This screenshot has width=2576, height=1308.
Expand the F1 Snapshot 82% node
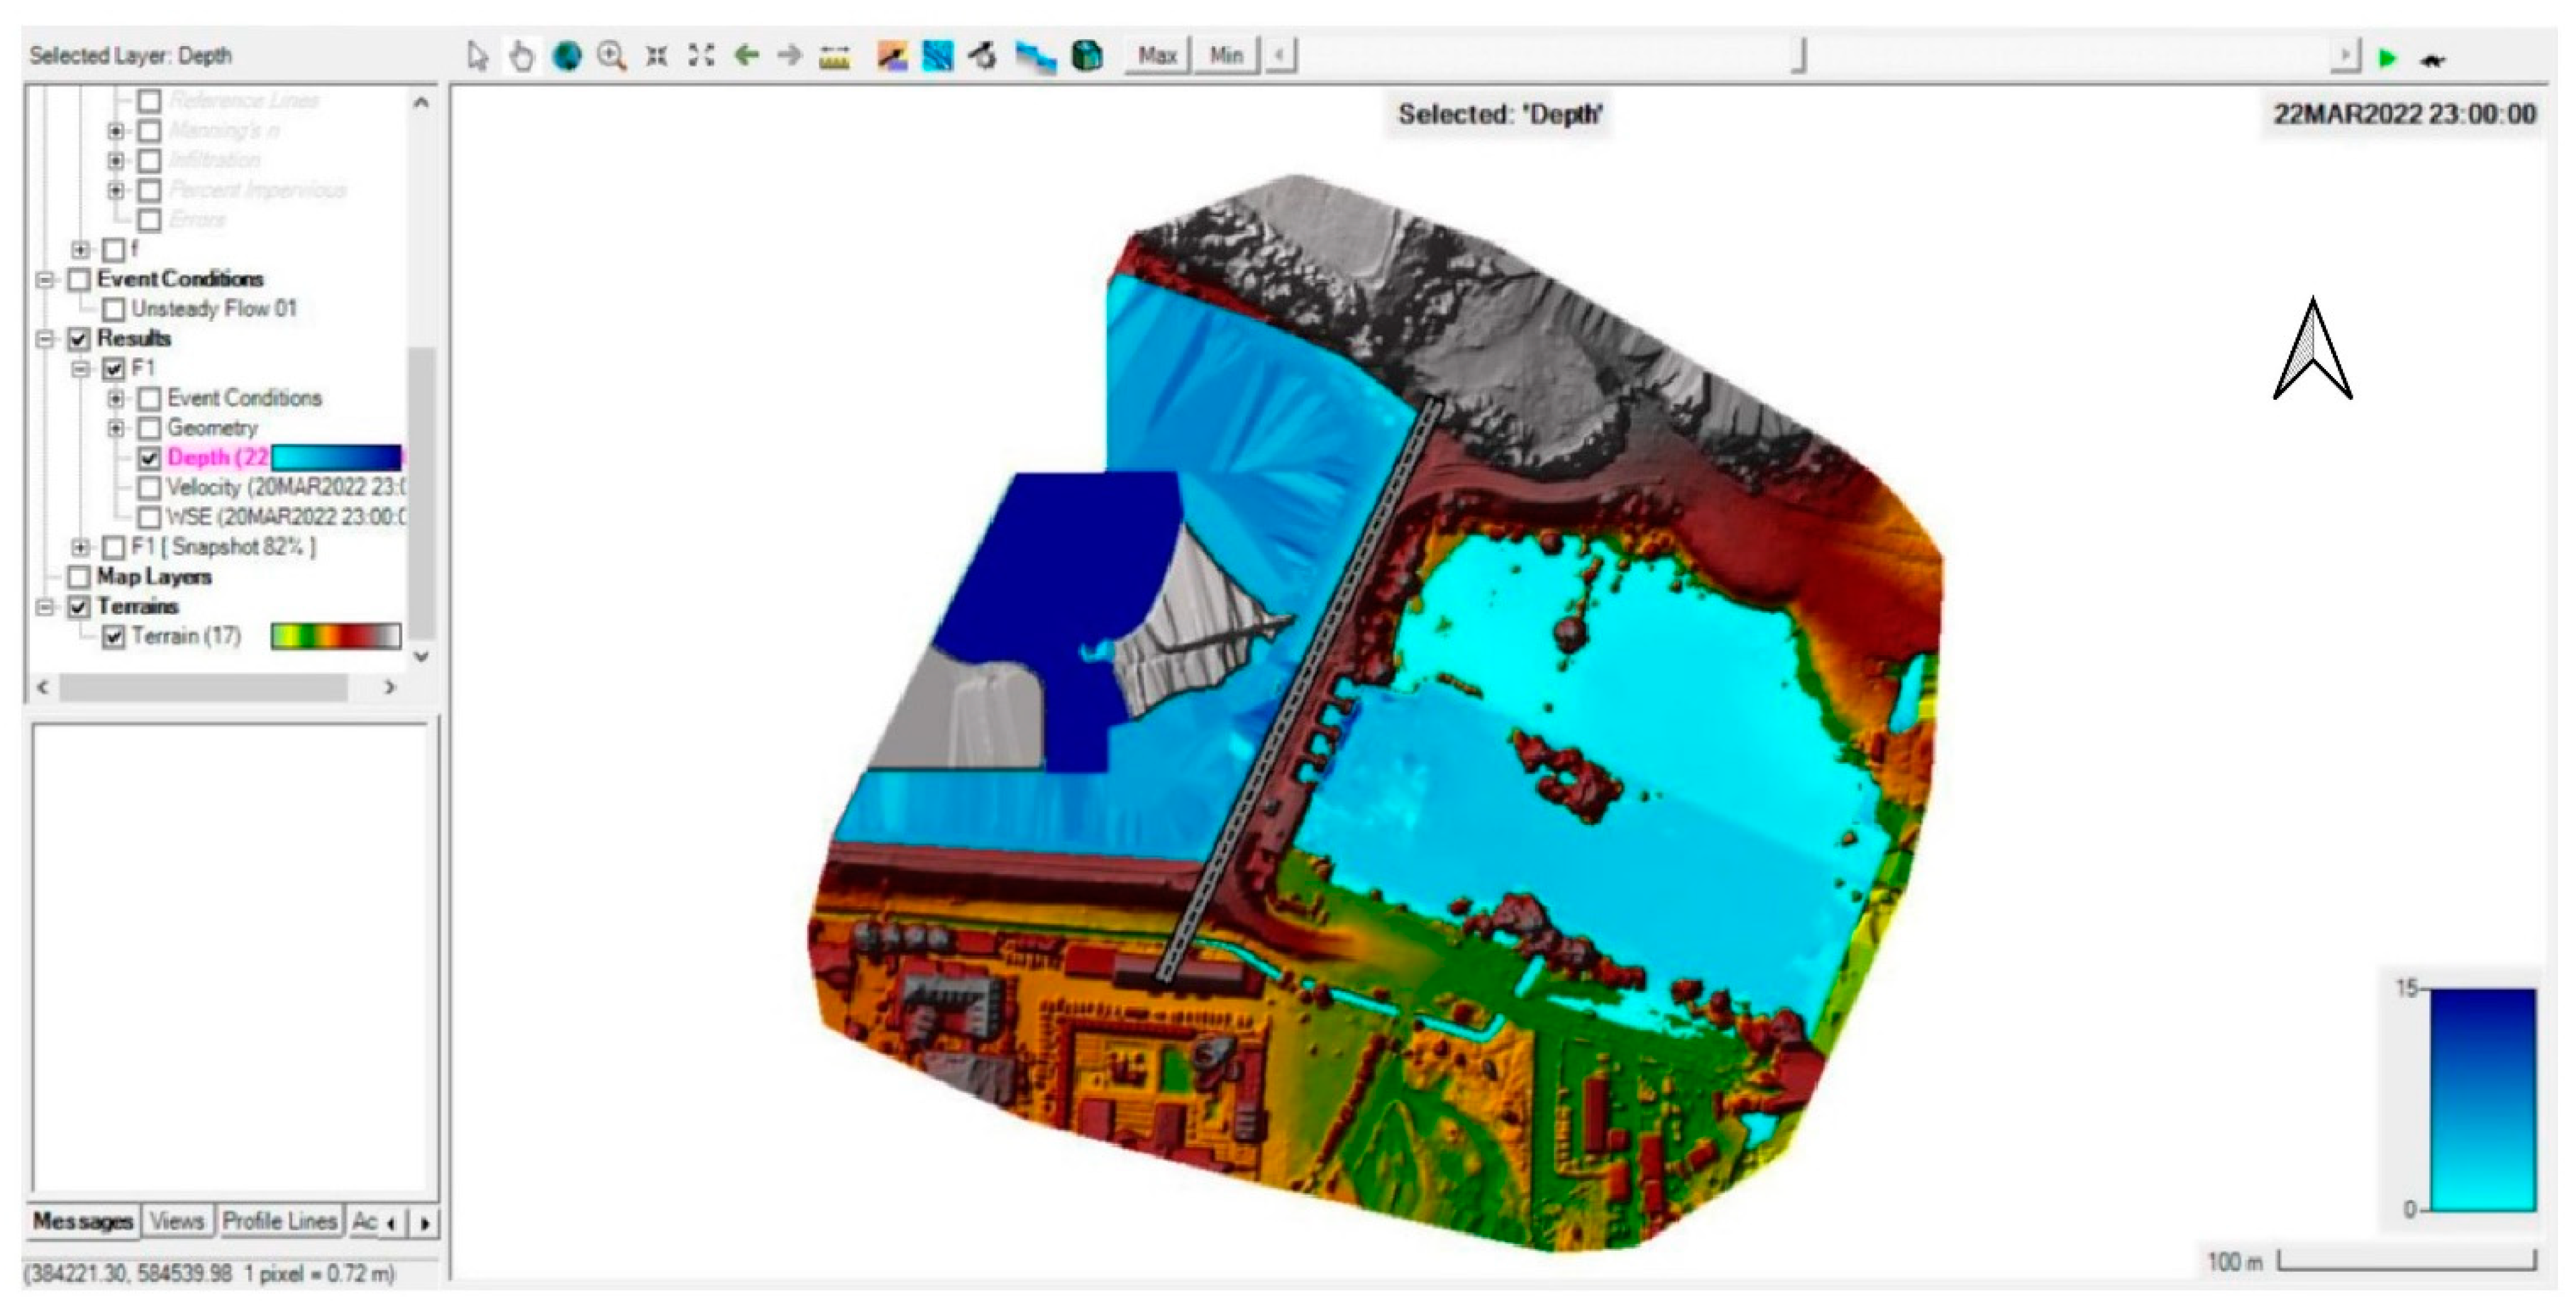[x=80, y=547]
